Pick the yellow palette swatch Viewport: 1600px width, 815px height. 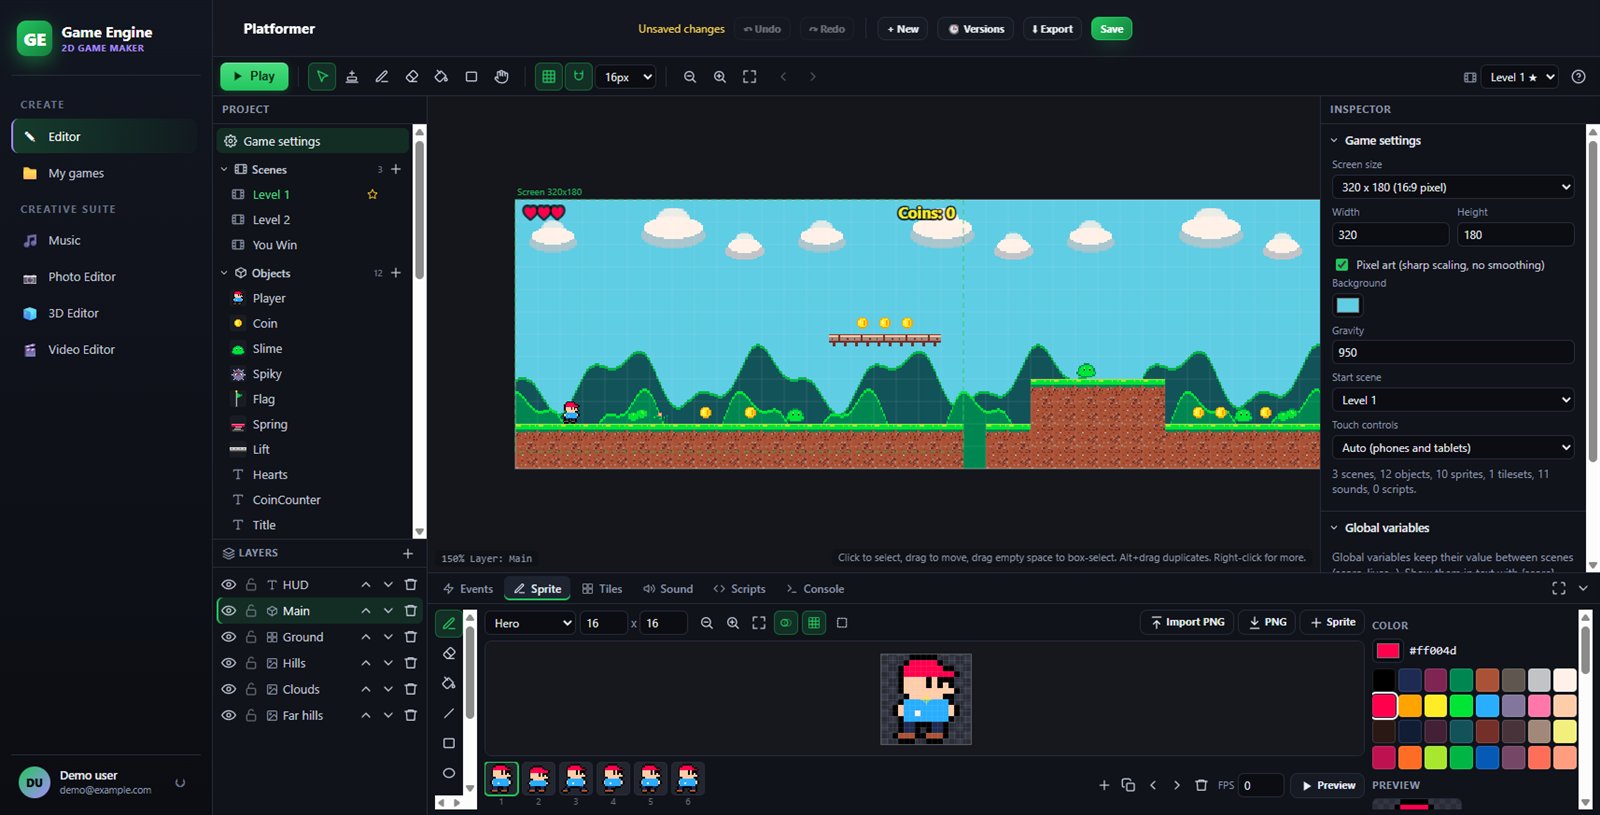[x=1436, y=706]
